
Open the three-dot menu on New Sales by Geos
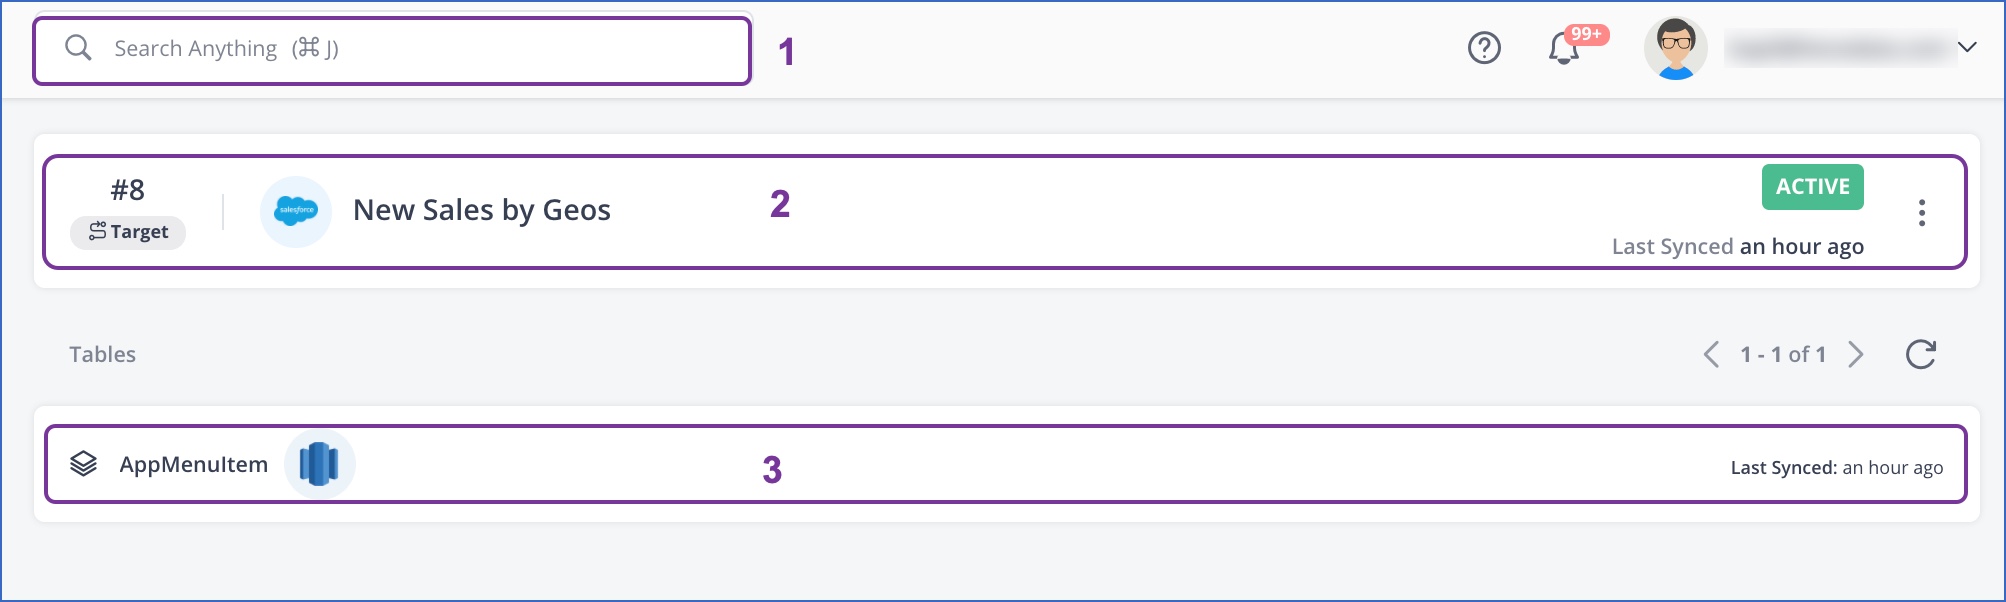click(1921, 212)
